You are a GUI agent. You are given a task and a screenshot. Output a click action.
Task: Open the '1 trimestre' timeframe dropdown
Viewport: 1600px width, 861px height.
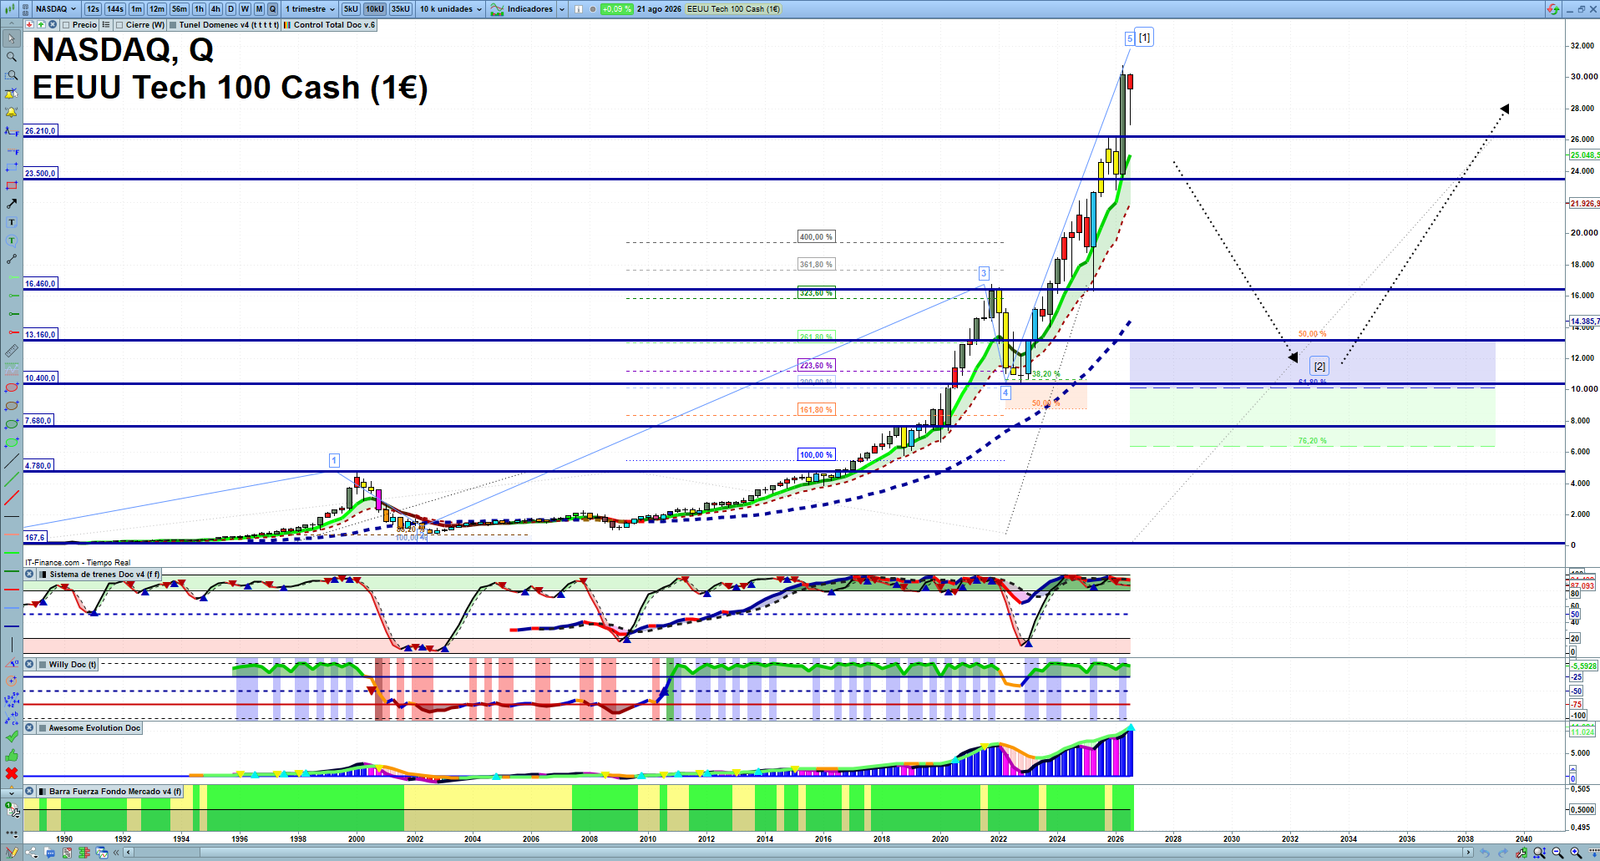310,9
